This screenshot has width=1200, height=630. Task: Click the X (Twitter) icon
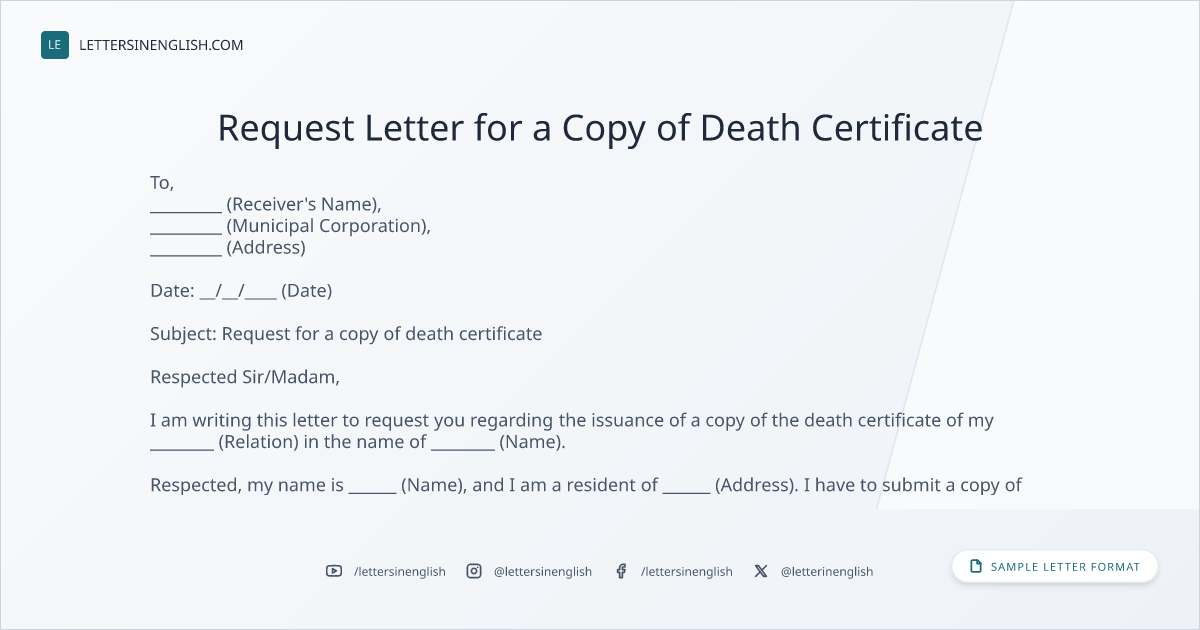761,571
